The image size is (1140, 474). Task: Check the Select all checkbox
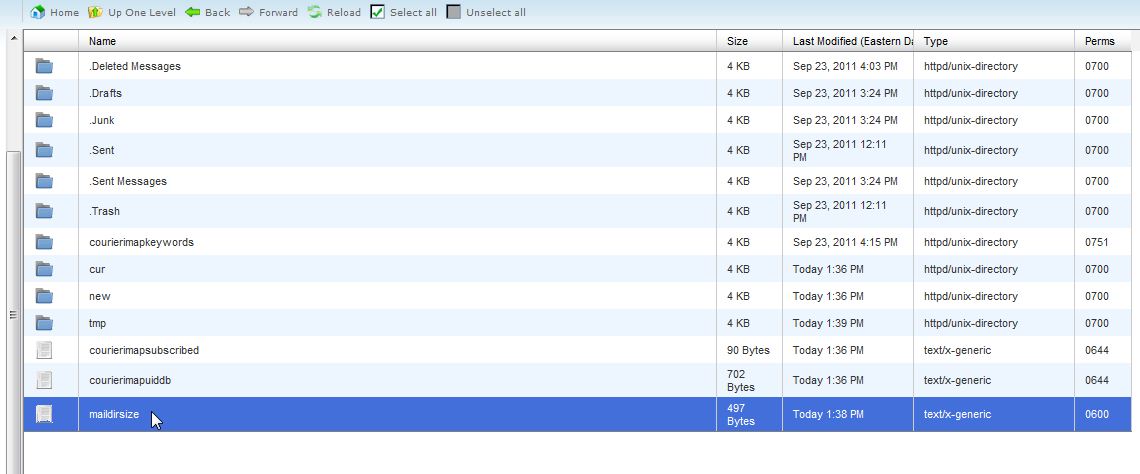coord(378,12)
